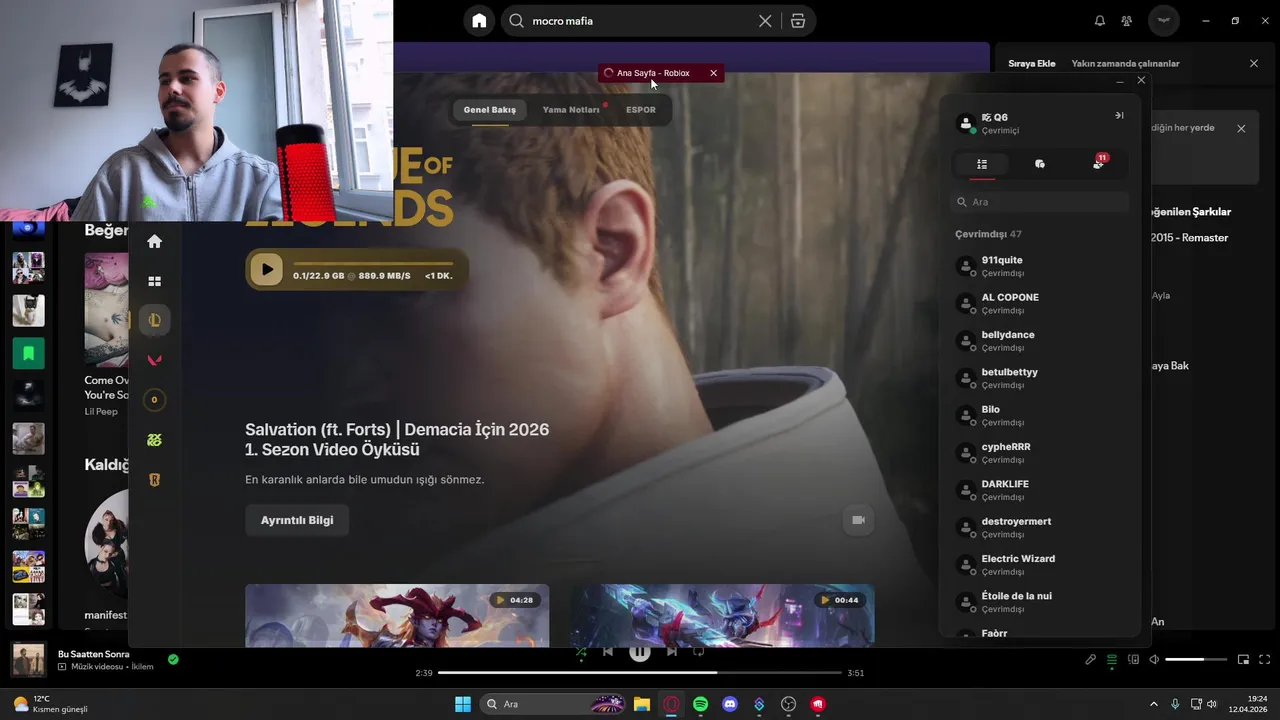Click League download progress bar

[373, 264]
